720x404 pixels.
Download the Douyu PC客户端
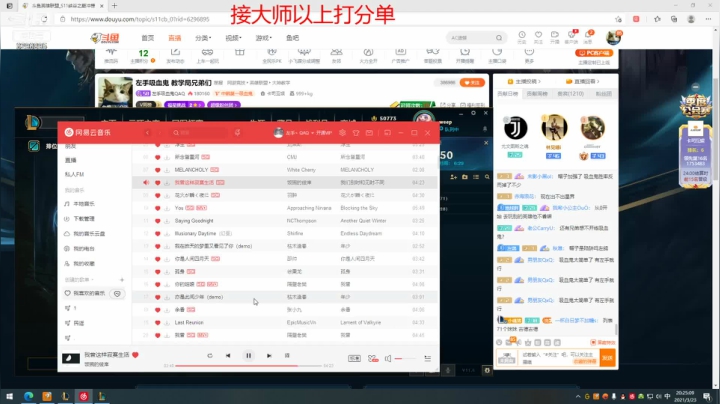coord(594,53)
